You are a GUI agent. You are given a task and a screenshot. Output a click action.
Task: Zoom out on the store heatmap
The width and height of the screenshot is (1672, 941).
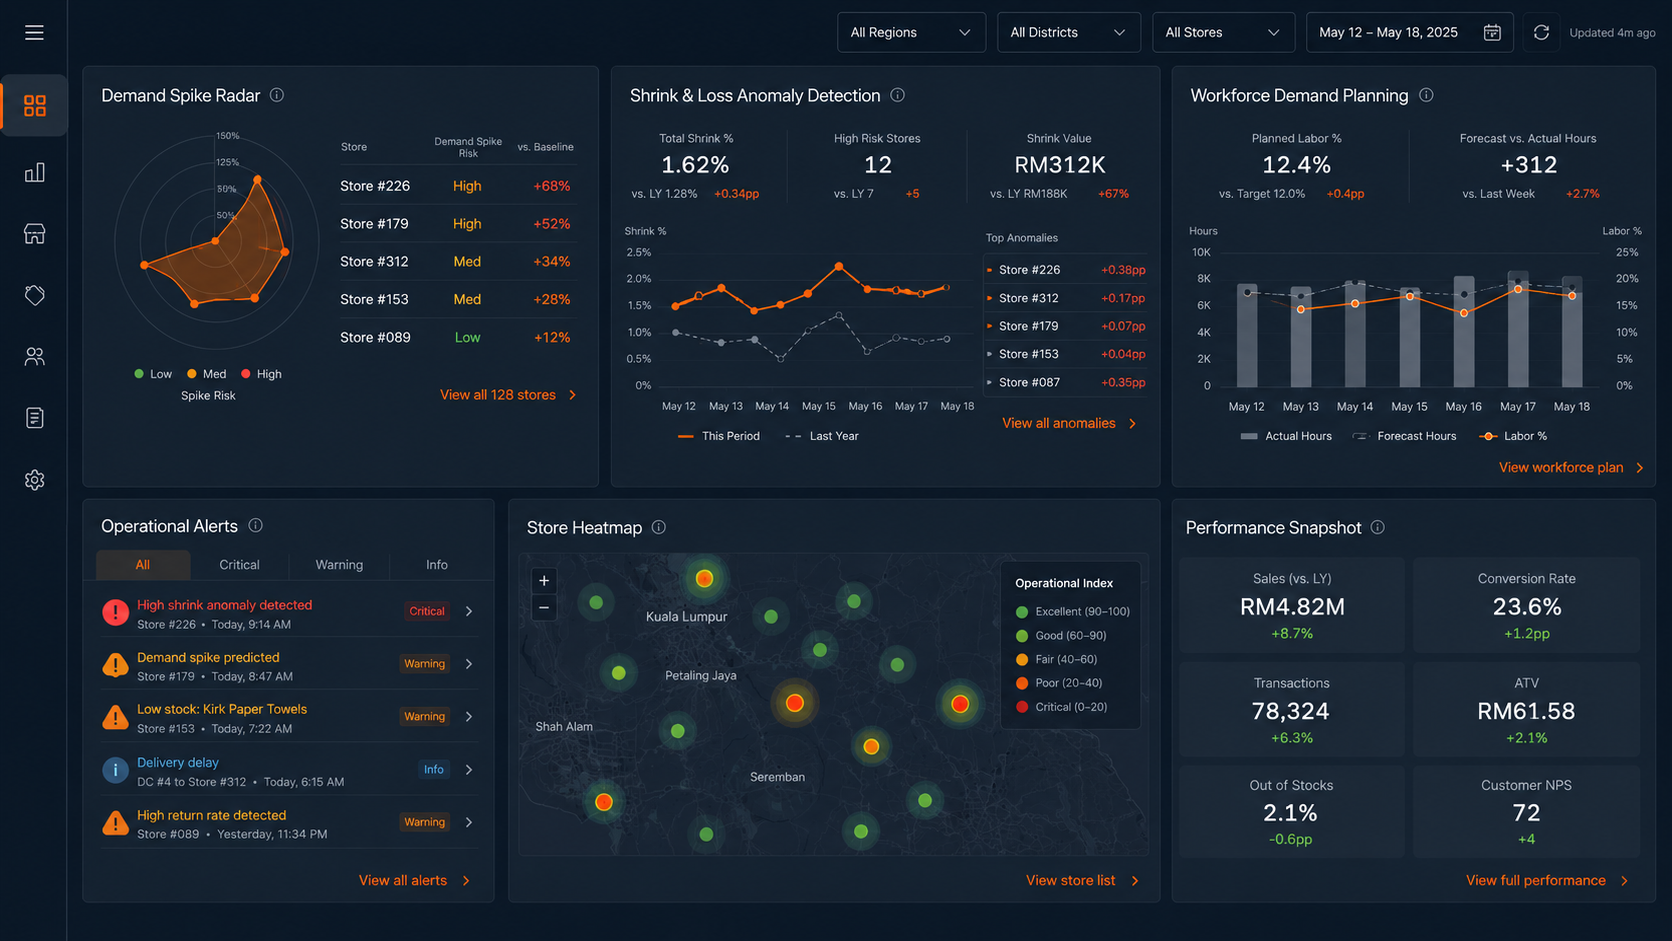click(544, 607)
